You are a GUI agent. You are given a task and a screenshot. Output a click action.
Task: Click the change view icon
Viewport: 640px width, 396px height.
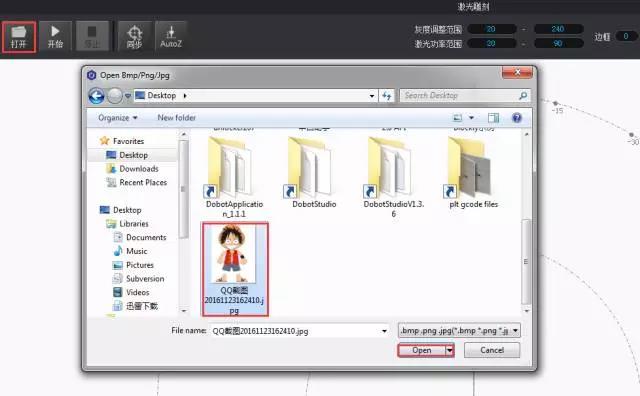458,118
